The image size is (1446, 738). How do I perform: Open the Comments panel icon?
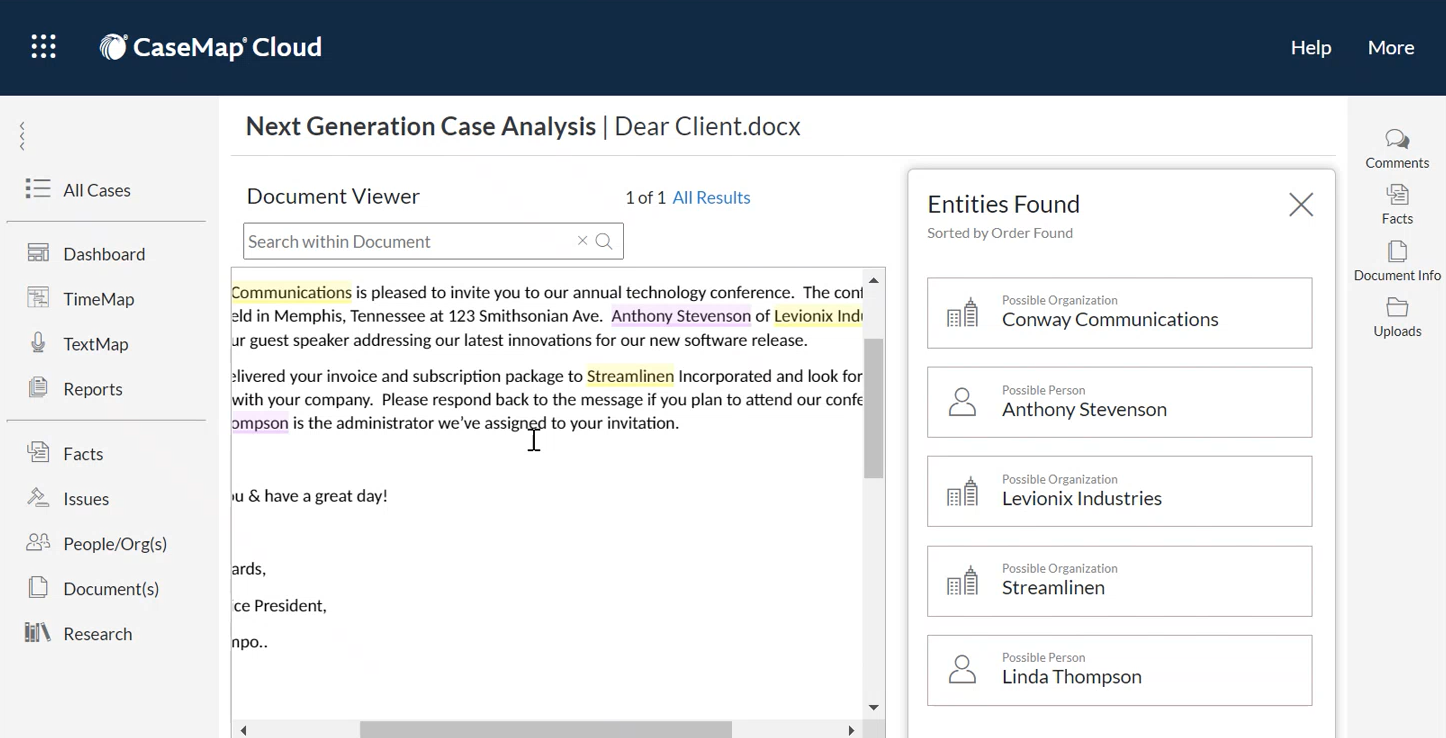(1397, 139)
